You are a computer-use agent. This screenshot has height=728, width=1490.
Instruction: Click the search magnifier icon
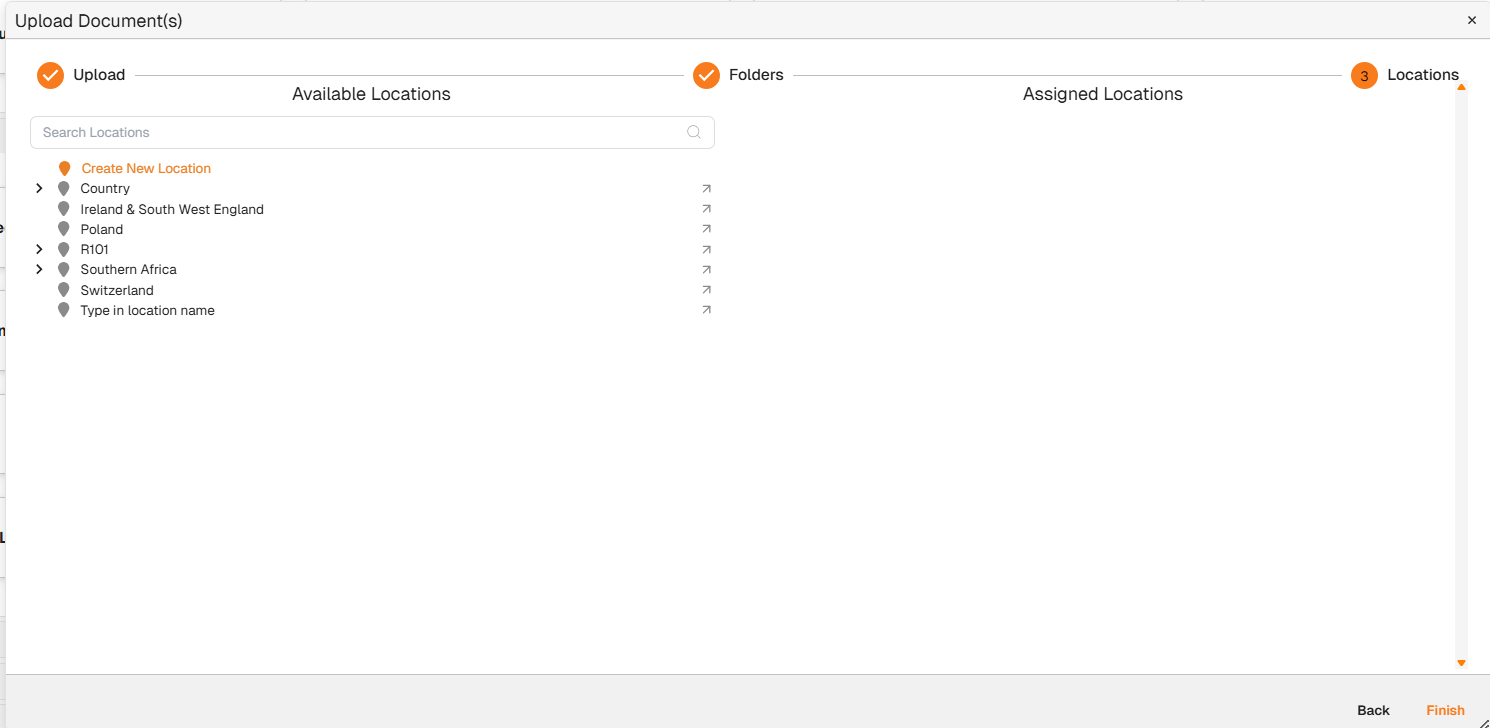pos(694,132)
